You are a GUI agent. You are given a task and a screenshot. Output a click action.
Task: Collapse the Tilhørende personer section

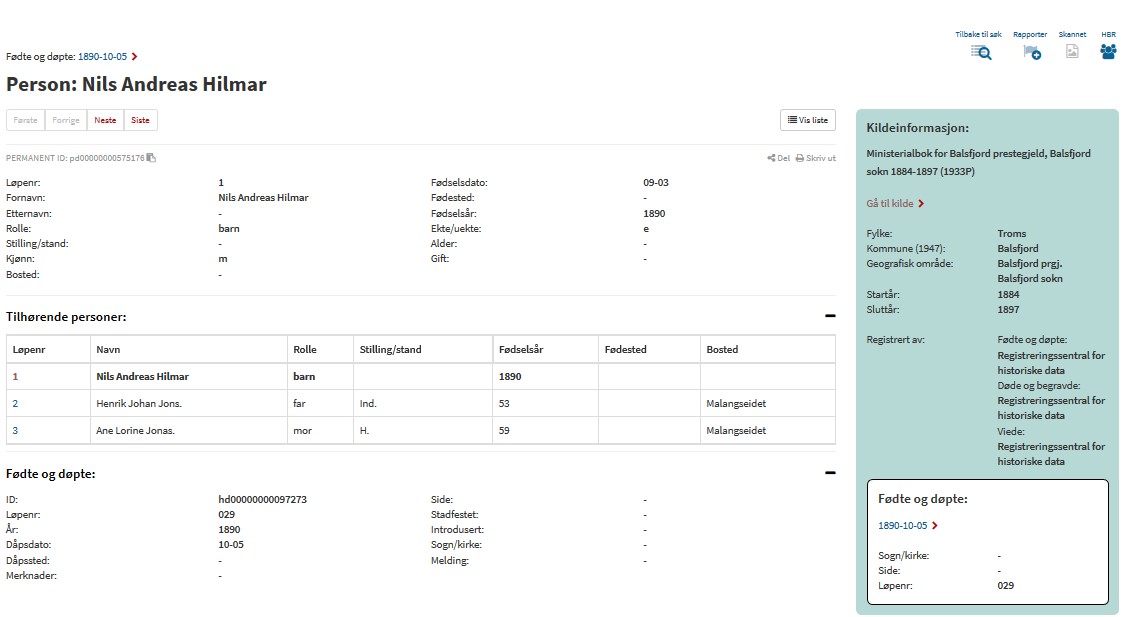coord(829,316)
